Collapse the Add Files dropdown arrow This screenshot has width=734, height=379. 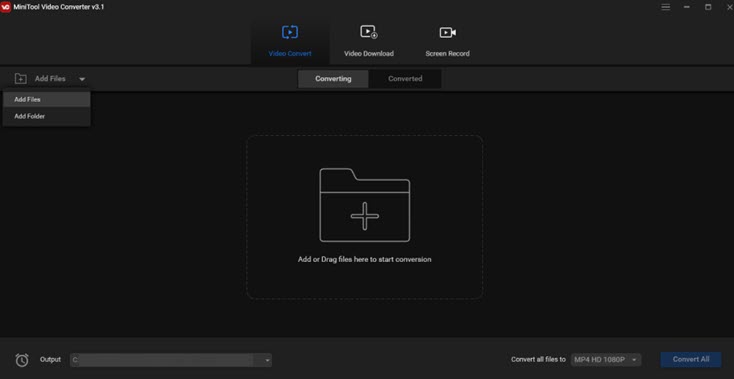coord(82,79)
